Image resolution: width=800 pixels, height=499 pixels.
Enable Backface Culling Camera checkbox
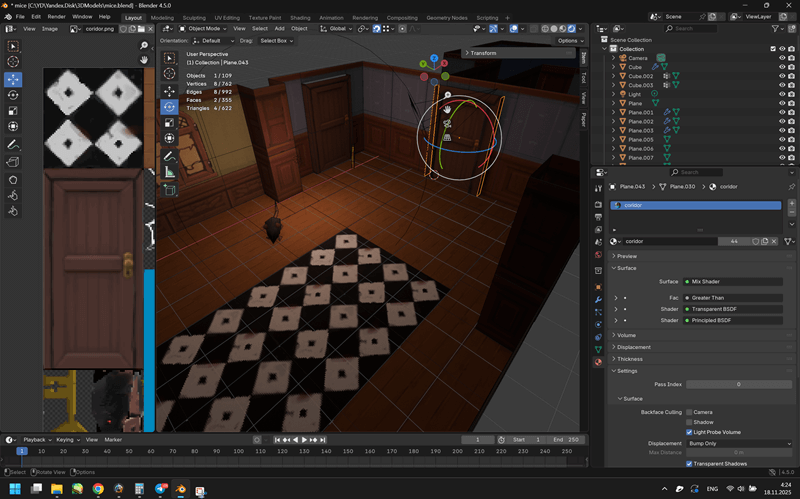pos(689,412)
